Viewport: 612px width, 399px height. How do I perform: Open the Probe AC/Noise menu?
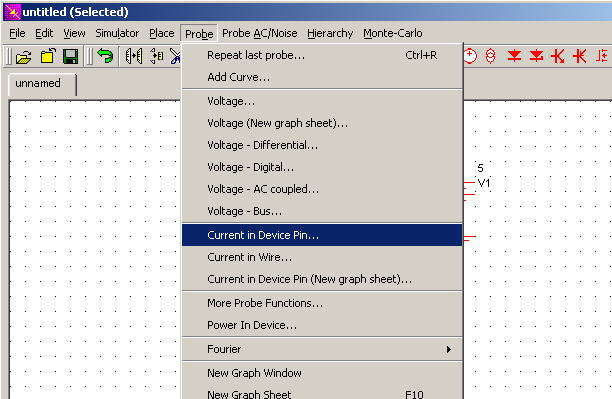260,33
